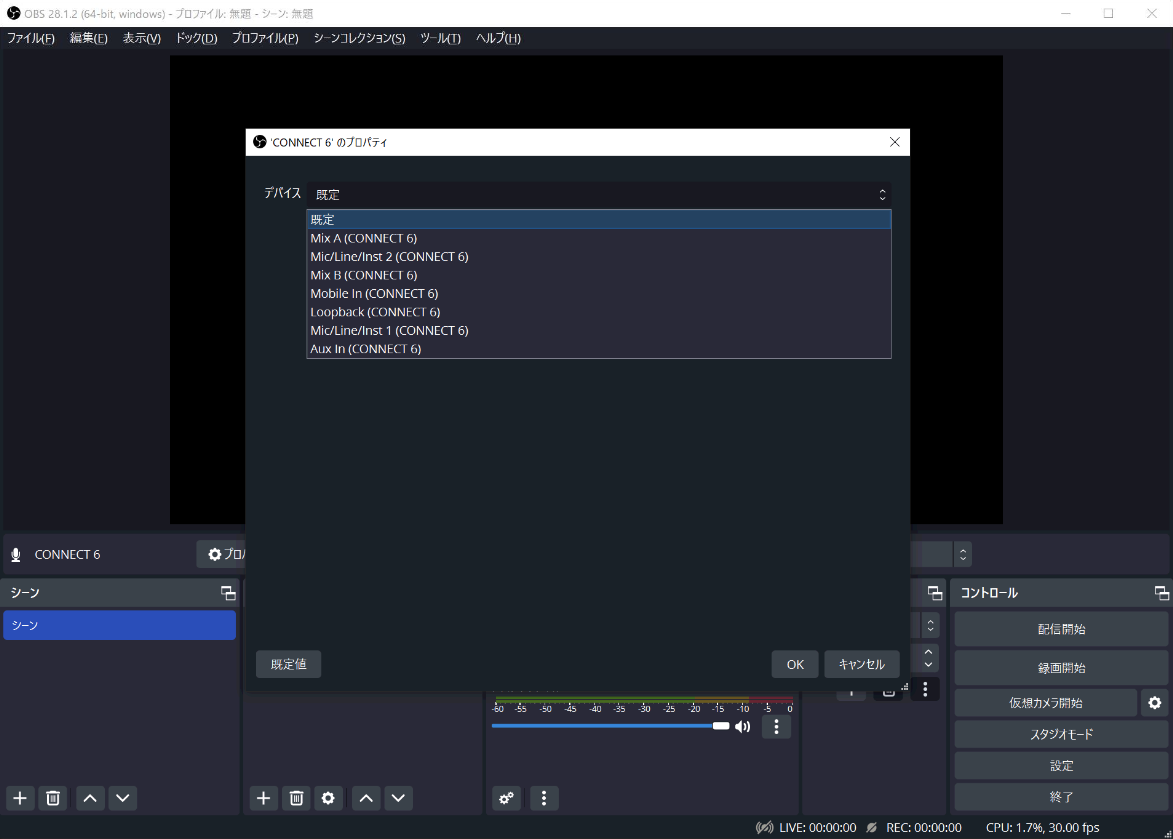Screen dimensions: 1173x839
Task: Click the REC status icon in the status bar
Action: (872, 828)
